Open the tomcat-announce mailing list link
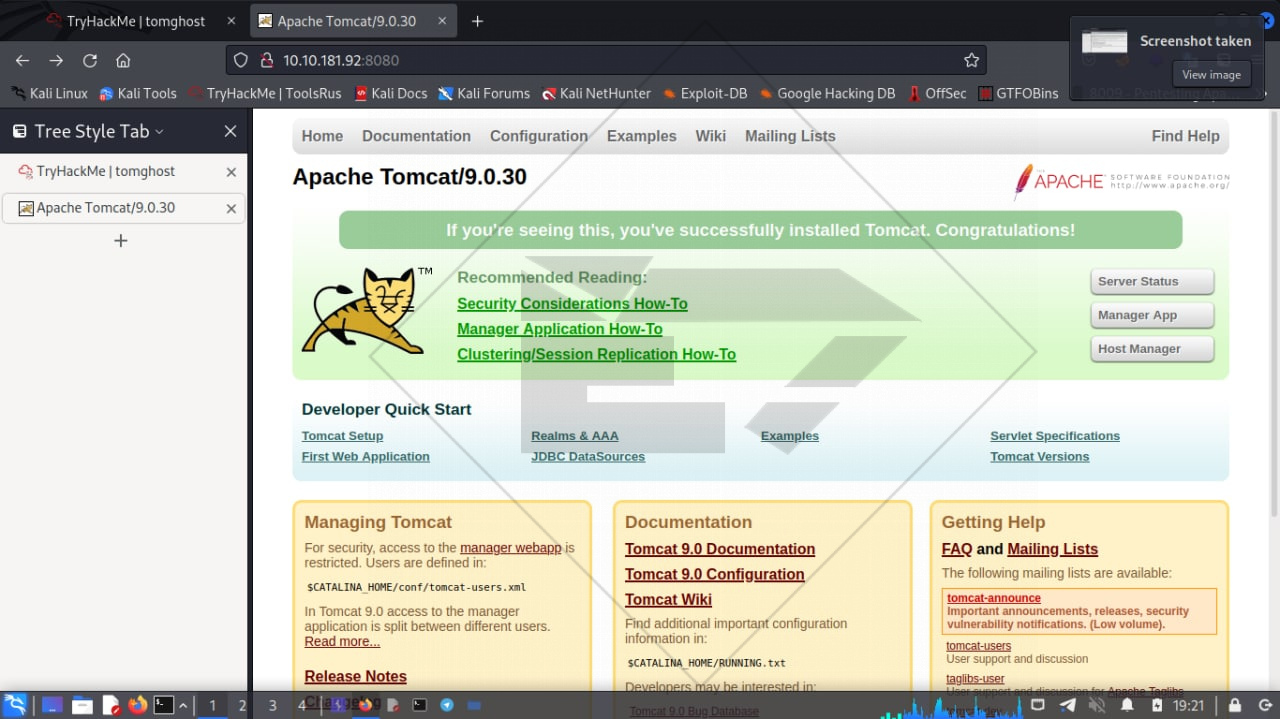 pos(994,598)
